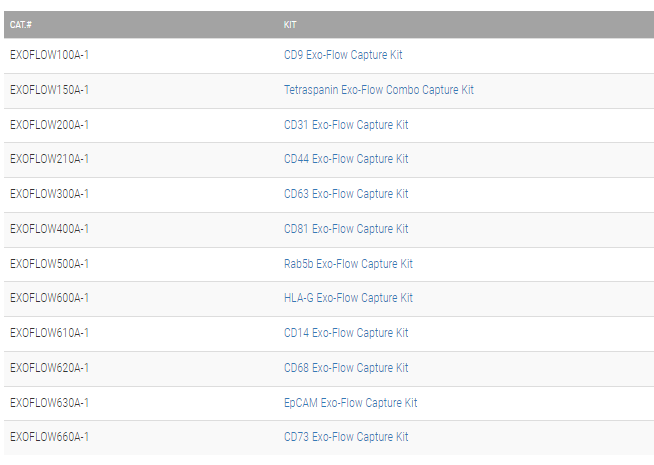
Task: Click the EXOFLOW300A-1 catalog cell
Action: [49, 194]
